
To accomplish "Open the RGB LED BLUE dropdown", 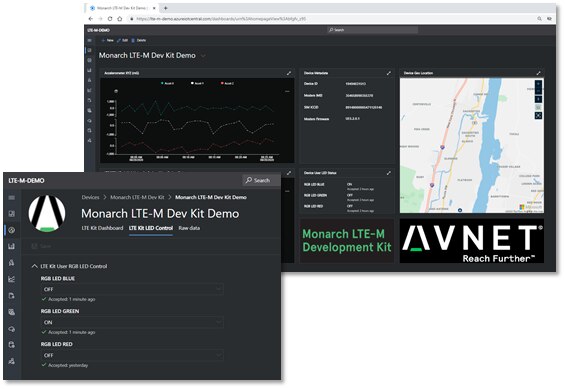I will 132,289.
